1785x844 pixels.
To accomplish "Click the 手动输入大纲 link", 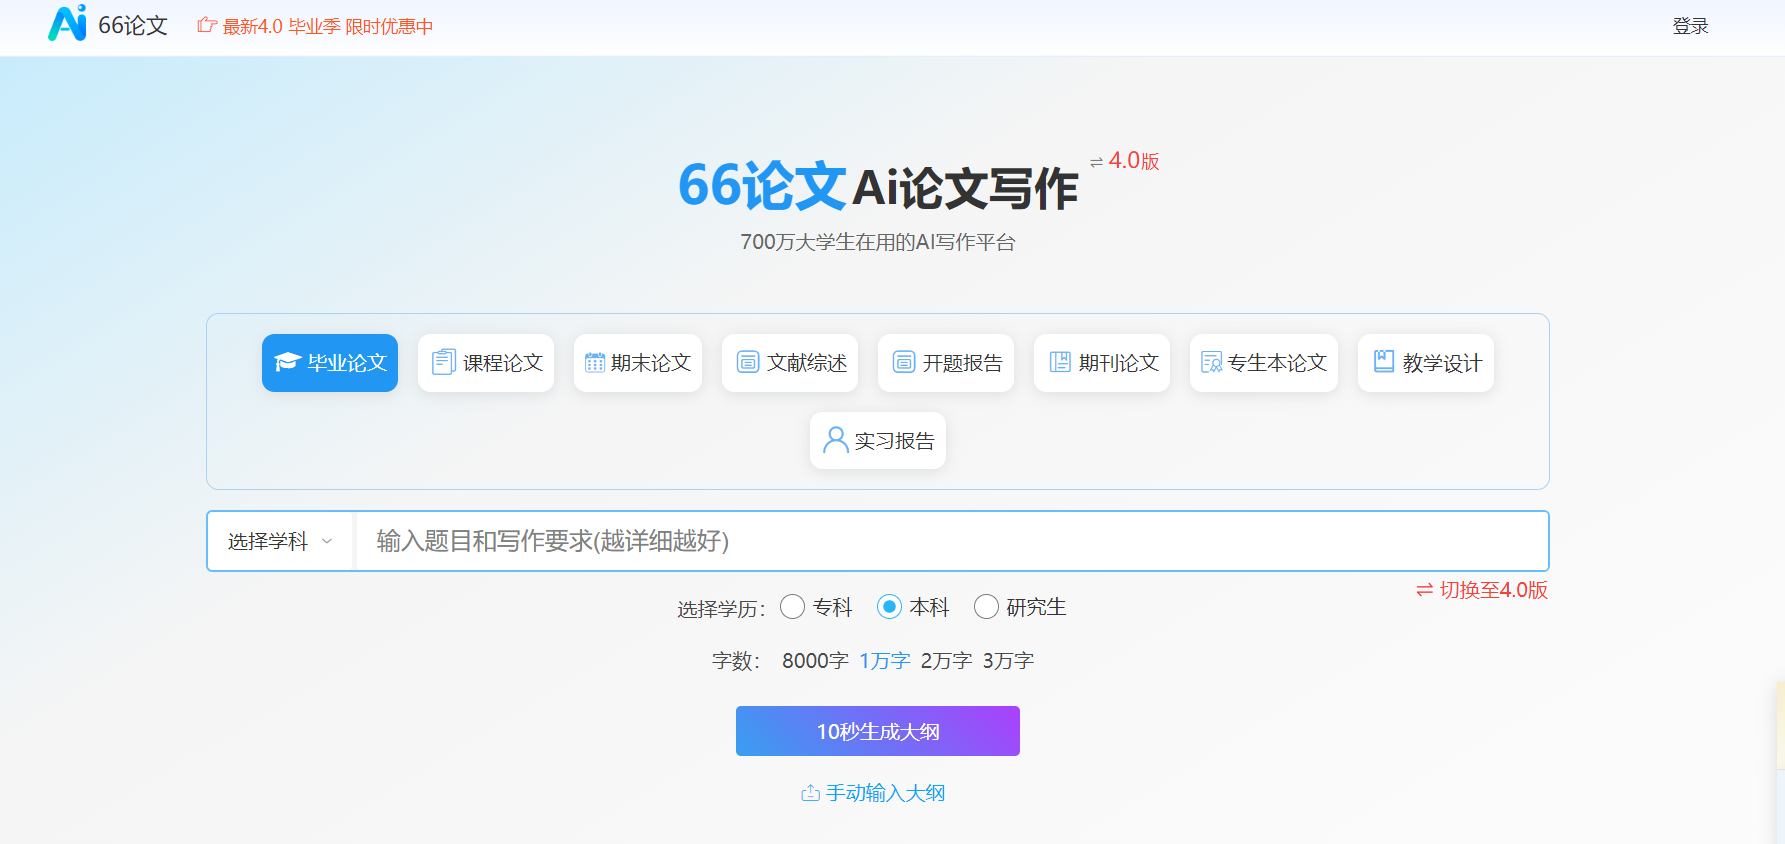I will coord(874,793).
